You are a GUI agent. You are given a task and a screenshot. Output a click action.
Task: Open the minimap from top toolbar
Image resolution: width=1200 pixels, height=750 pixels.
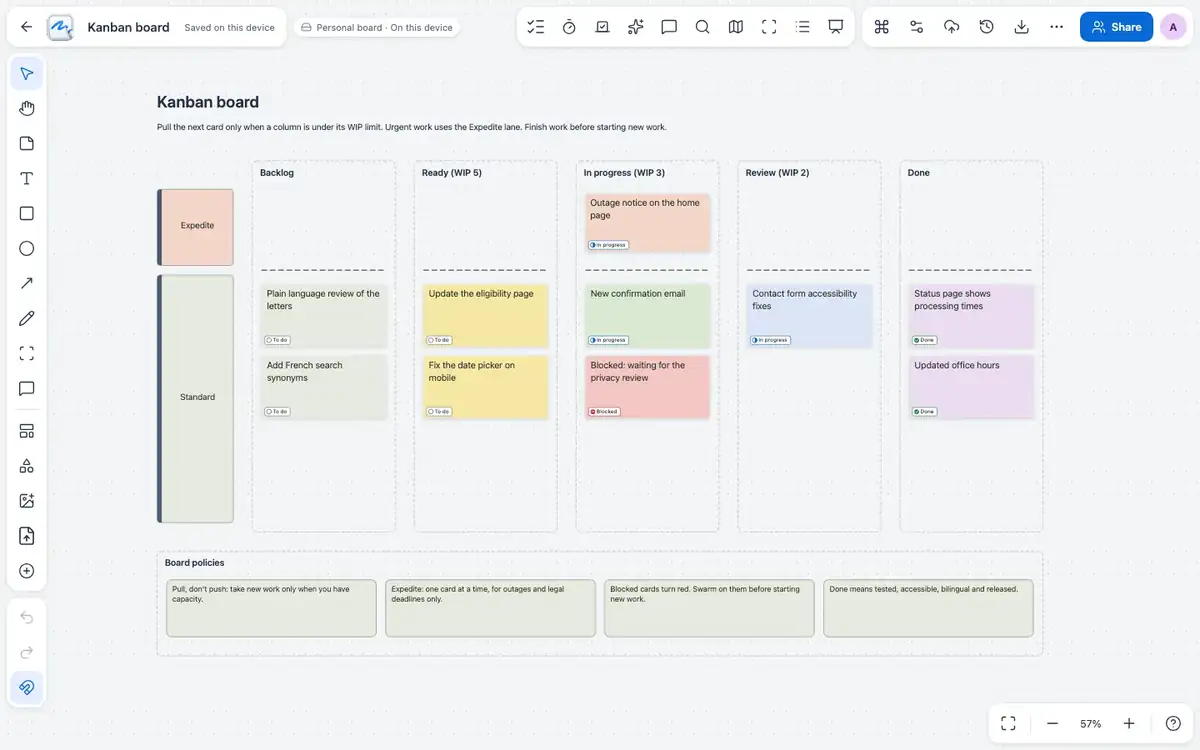[736, 27]
